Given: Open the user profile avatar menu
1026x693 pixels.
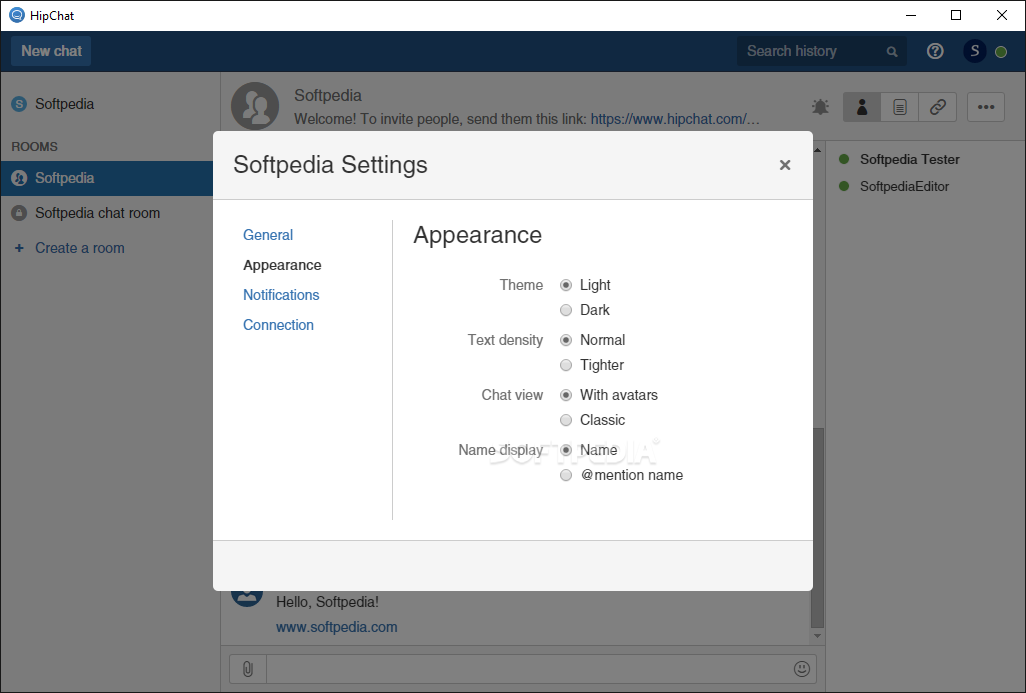Looking at the screenshot, I should click(x=975, y=51).
